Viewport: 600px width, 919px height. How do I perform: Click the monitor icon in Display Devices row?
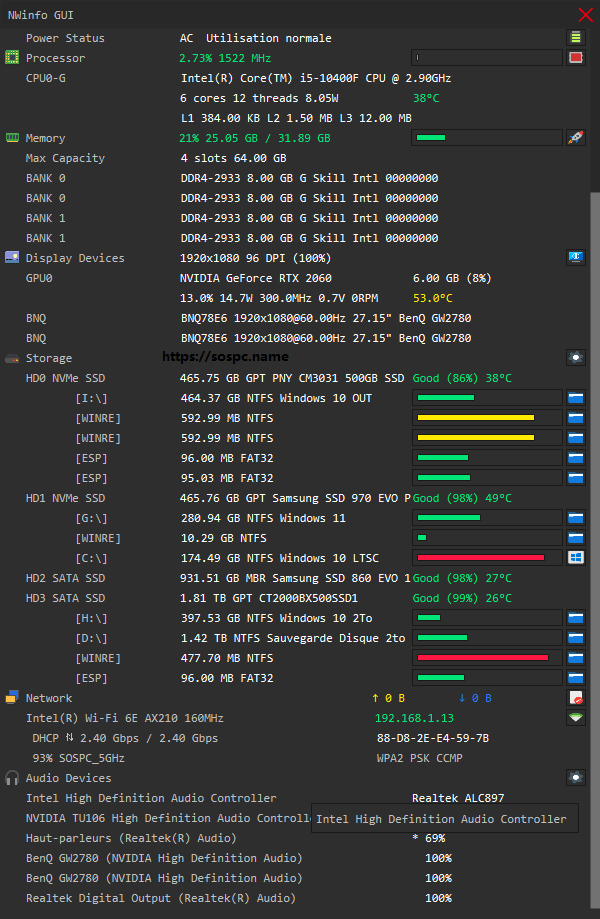575,258
